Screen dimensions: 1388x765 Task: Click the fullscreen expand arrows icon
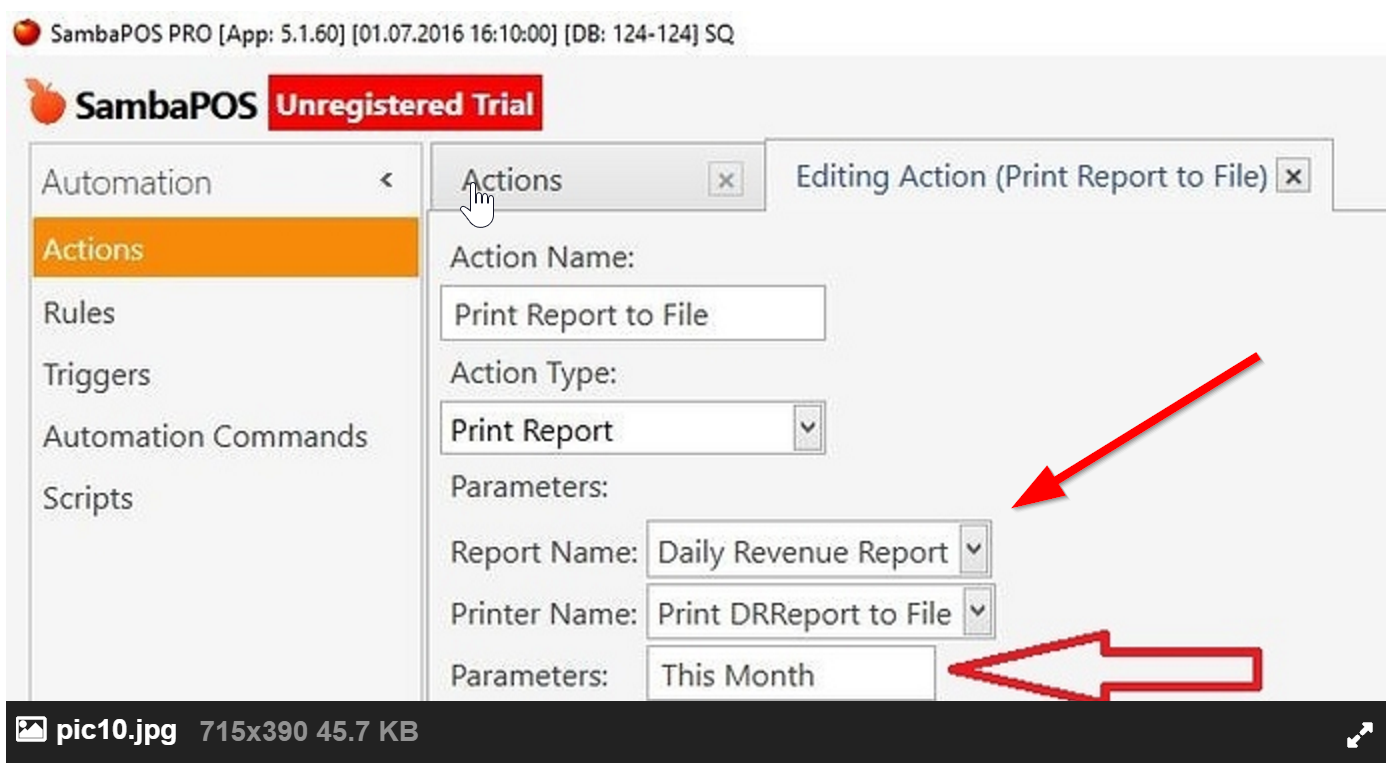pyautogui.click(x=1360, y=733)
